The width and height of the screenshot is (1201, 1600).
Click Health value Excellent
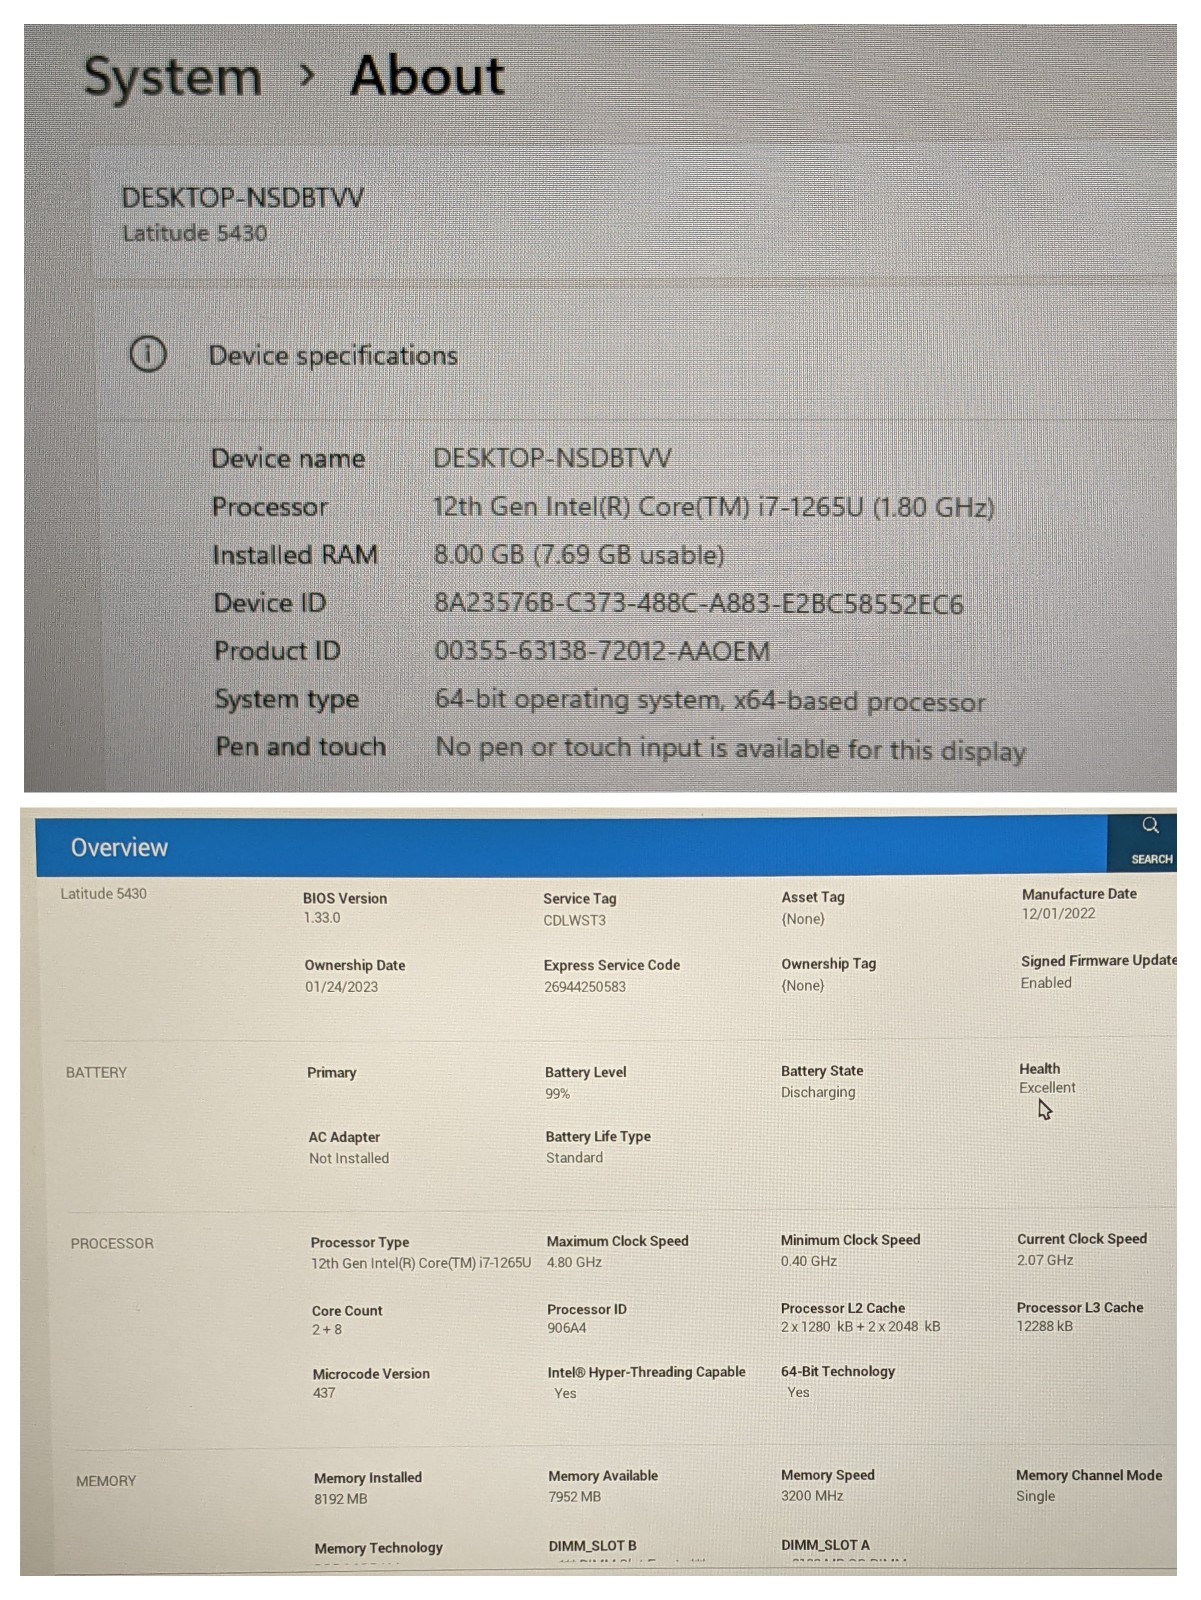[1047, 1087]
